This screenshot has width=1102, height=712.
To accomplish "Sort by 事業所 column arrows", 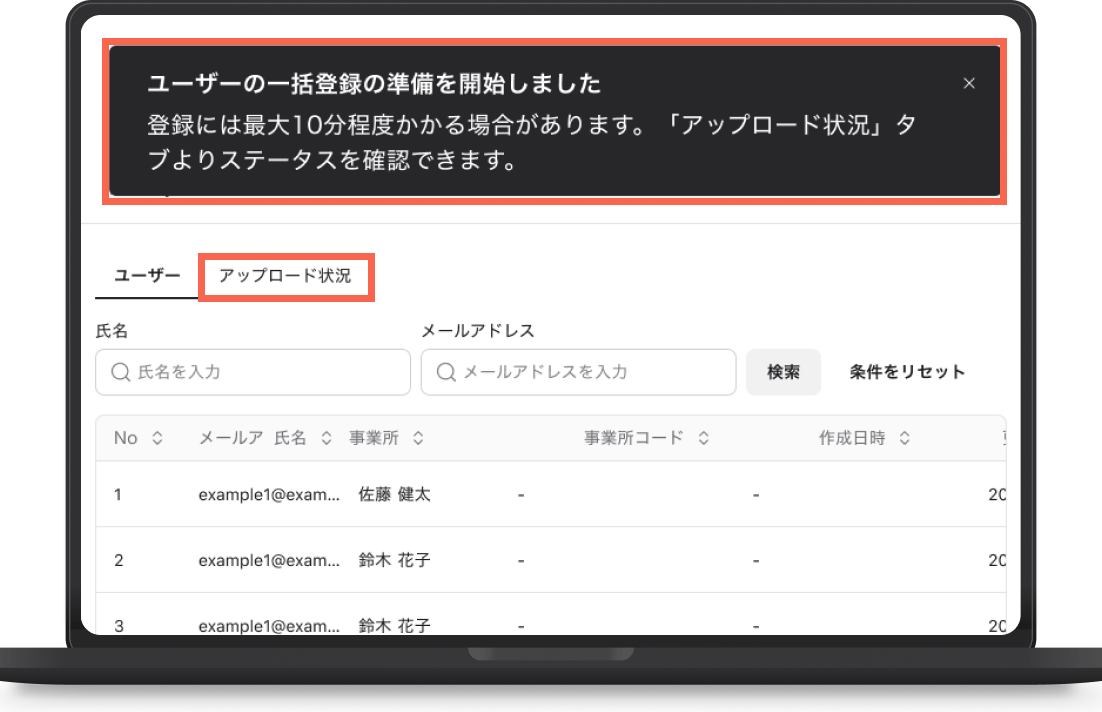I will coord(418,438).
